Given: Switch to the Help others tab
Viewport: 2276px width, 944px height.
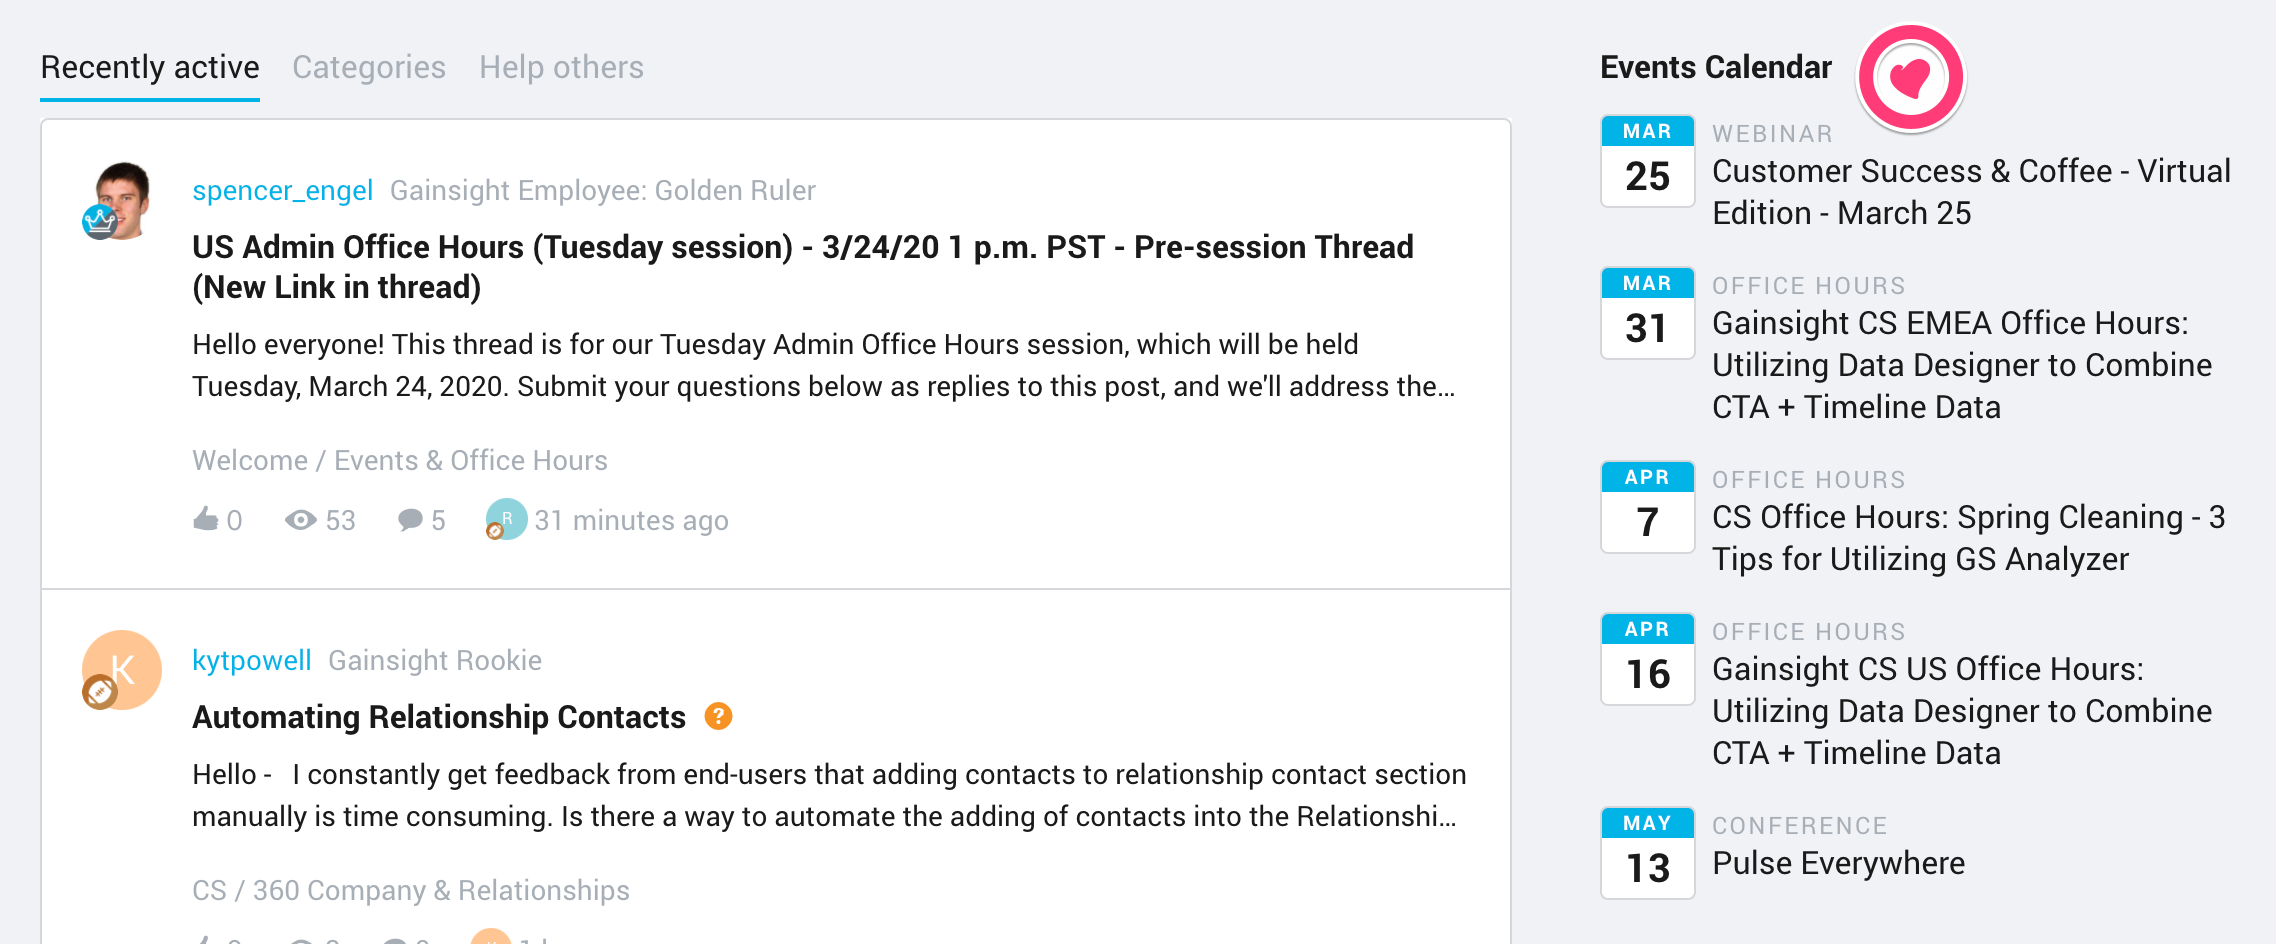Looking at the screenshot, I should [x=561, y=67].
